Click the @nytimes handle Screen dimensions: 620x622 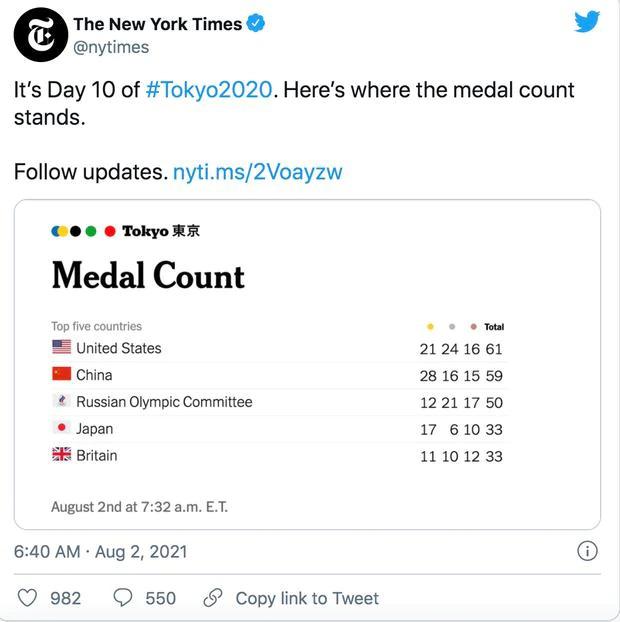coord(111,47)
